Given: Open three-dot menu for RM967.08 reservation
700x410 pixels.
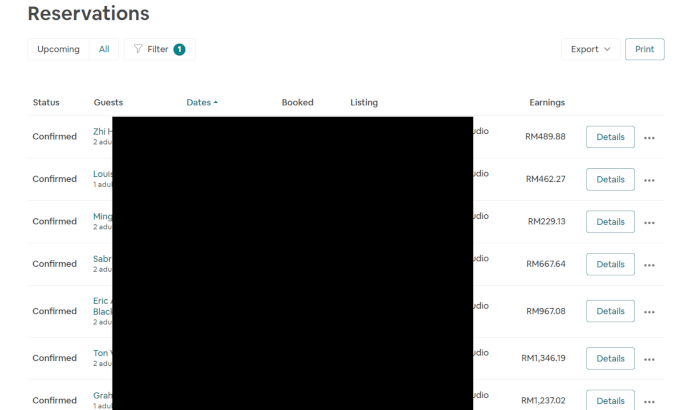Looking at the screenshot, I should (649, 312).
